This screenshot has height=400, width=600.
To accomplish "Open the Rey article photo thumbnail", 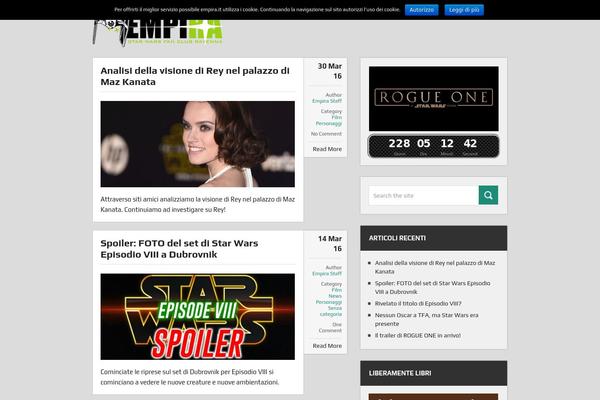I will [x=197, y=144].
